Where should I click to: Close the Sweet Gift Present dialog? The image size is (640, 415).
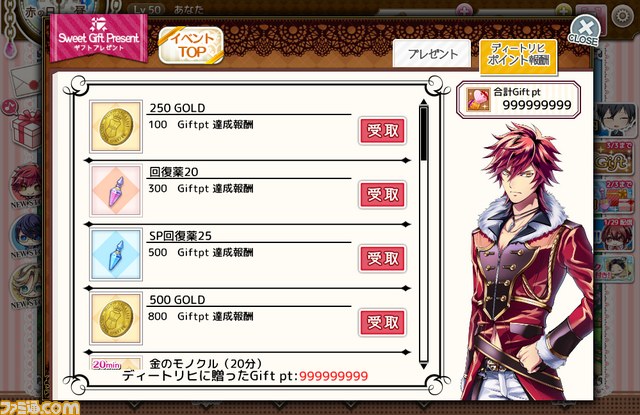pyautogui.click(x=585, y=31)
